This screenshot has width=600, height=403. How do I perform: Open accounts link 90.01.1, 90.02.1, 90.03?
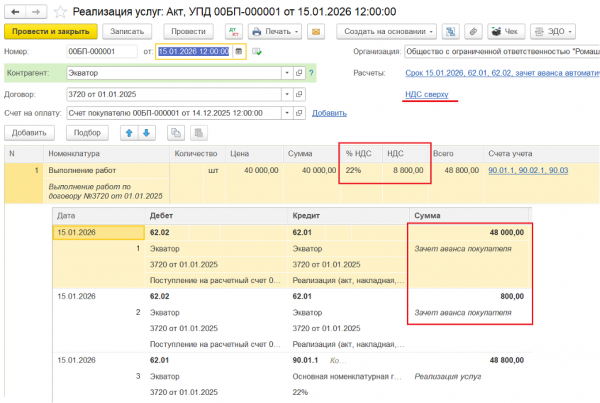(529, 171)
